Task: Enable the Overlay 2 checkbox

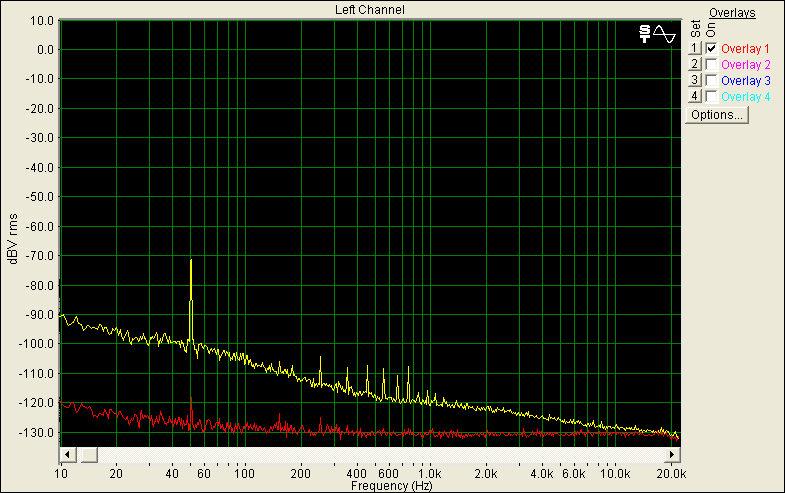Action: pyautogui.click(x=711, y=64)
